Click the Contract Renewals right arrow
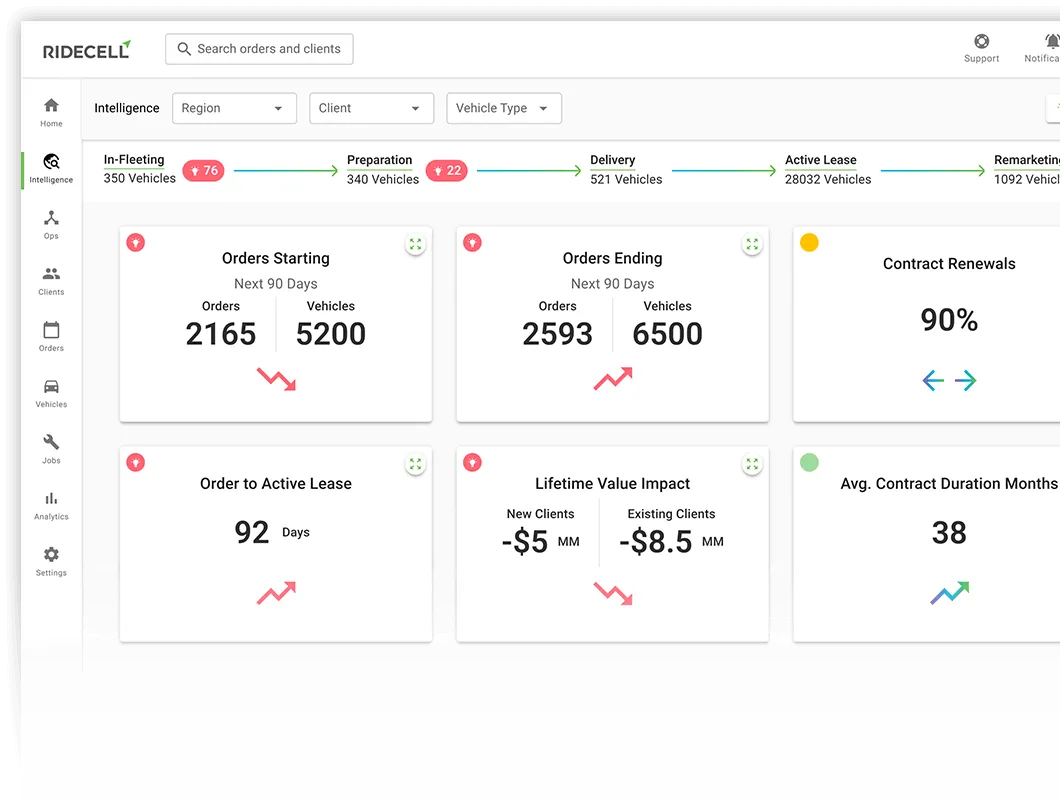Image resolution: width=1060 pixels, height=800 pixels. [965, 381]
